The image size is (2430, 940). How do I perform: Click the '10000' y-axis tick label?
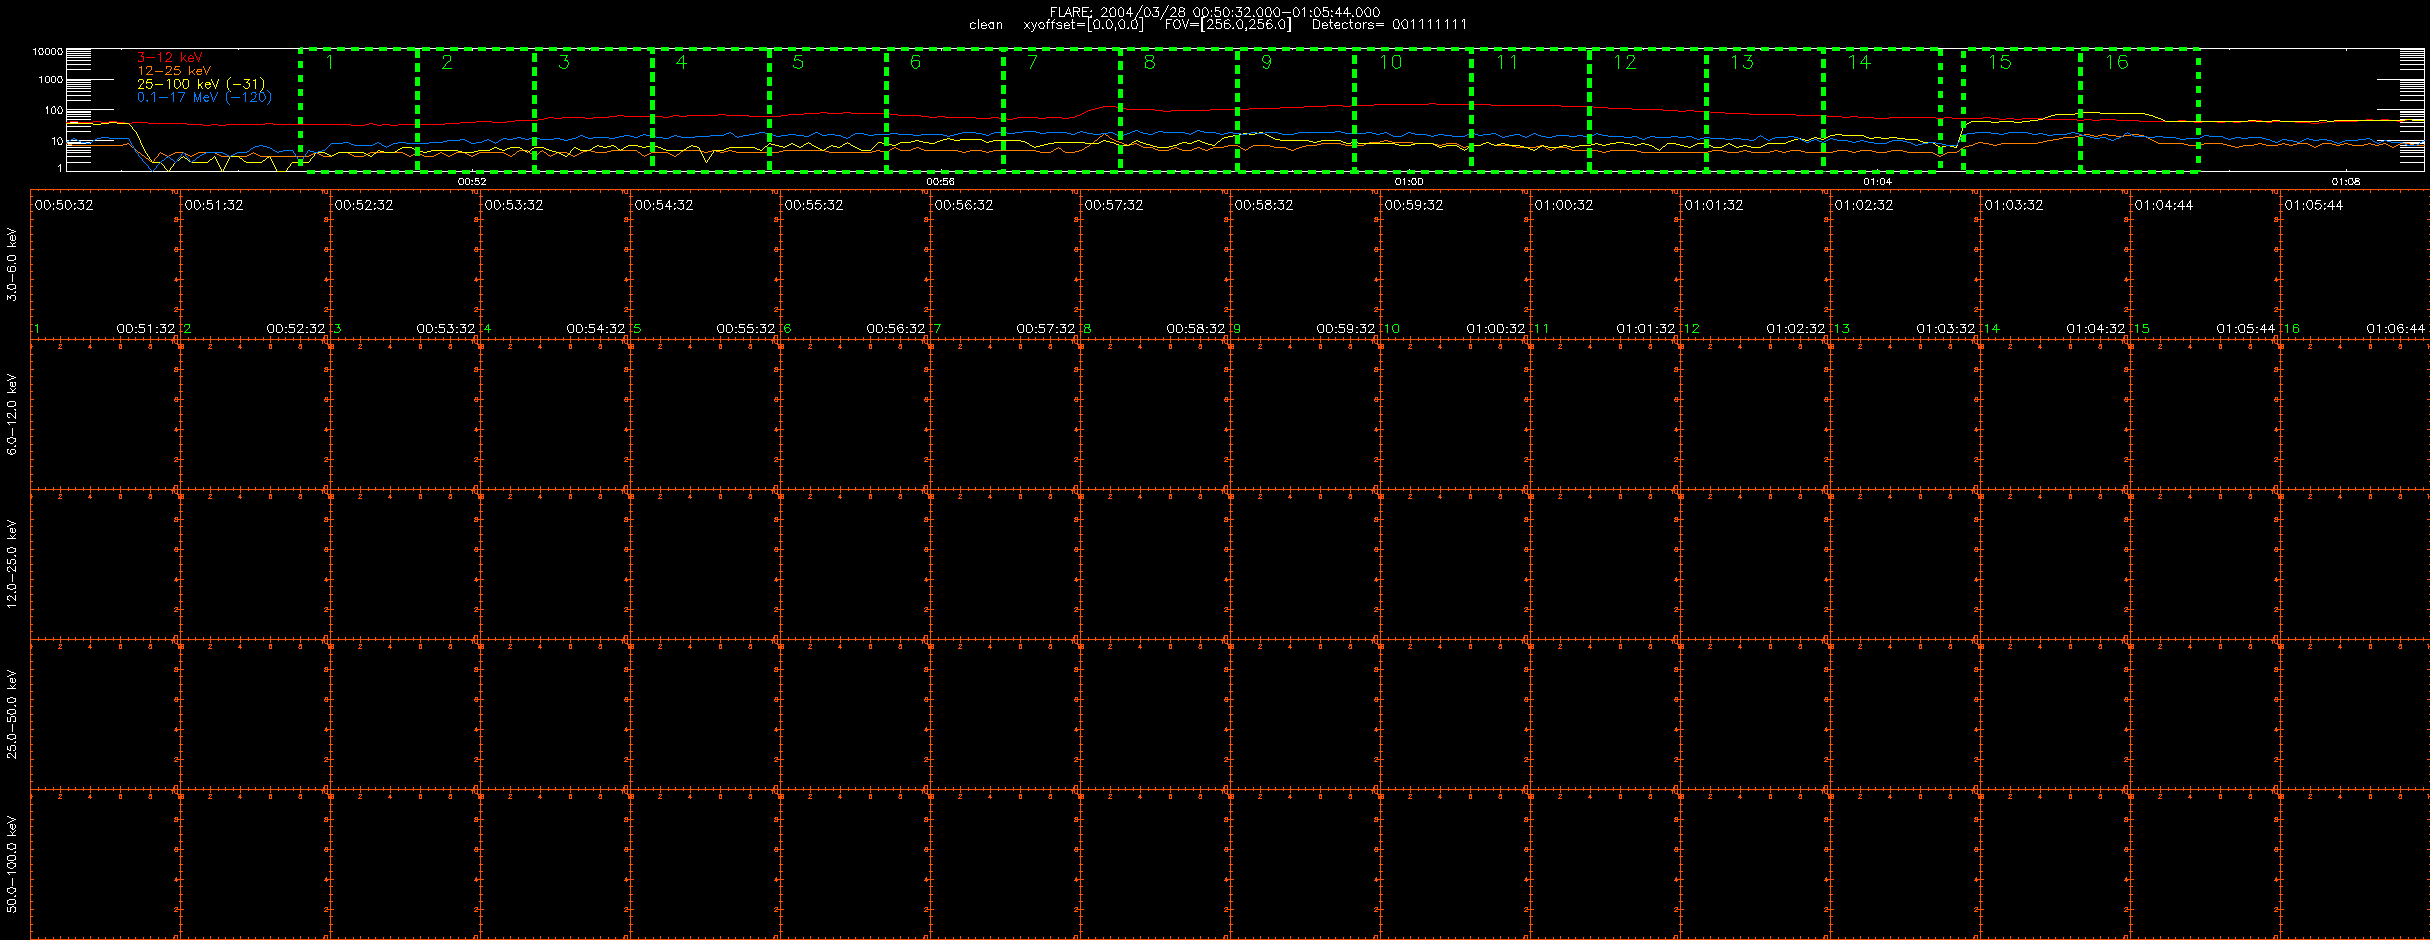click(48, 51)
